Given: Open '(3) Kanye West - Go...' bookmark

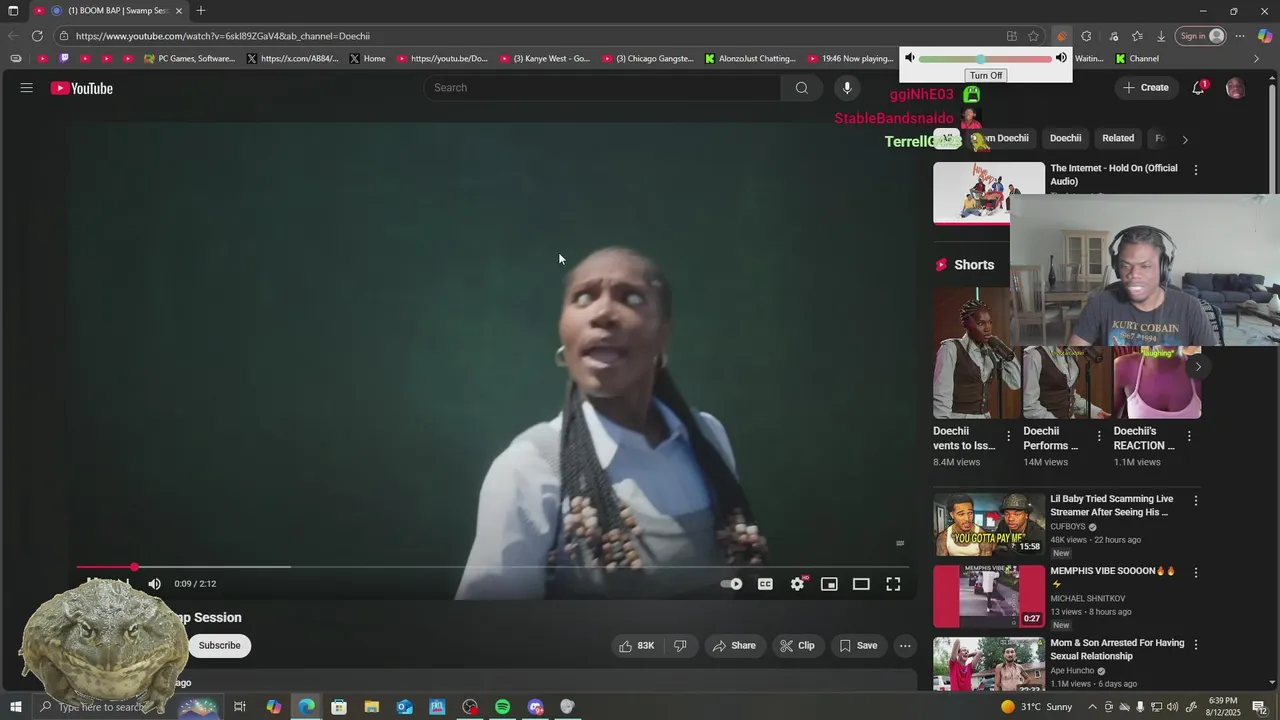Looking at the screenshot, I should tap(544, 59).
